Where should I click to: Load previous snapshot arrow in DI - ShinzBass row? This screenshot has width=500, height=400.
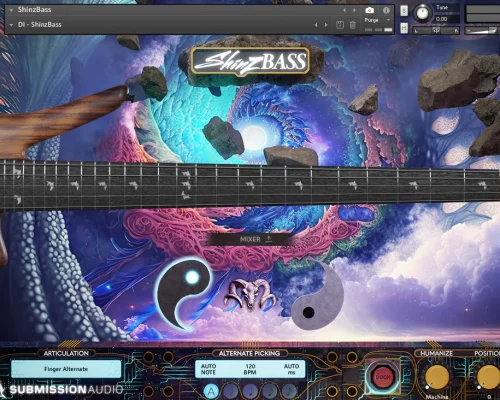[x=316, y=25]
